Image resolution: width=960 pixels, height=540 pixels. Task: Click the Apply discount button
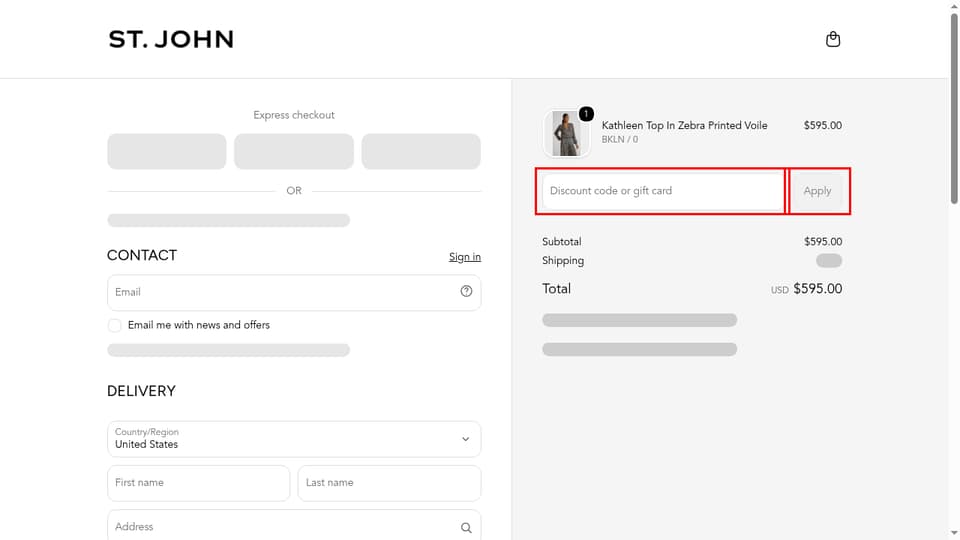817,191
